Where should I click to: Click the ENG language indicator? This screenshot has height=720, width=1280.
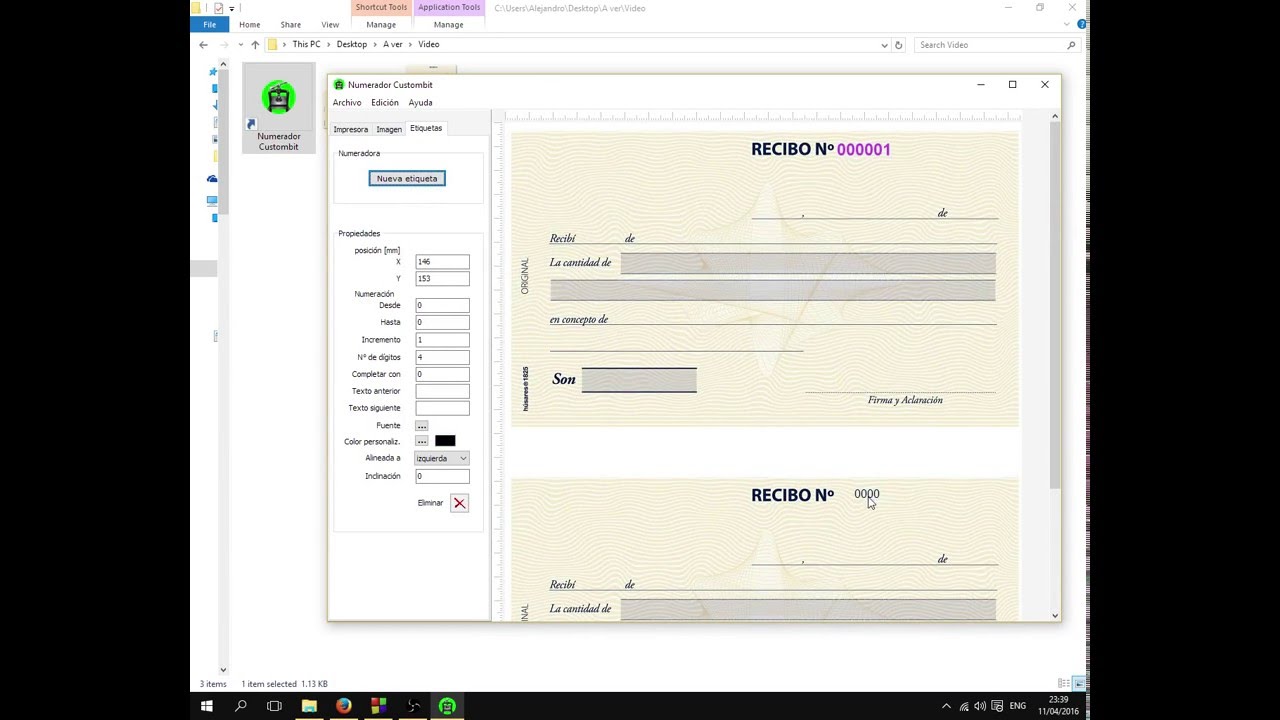[1018, 706]
